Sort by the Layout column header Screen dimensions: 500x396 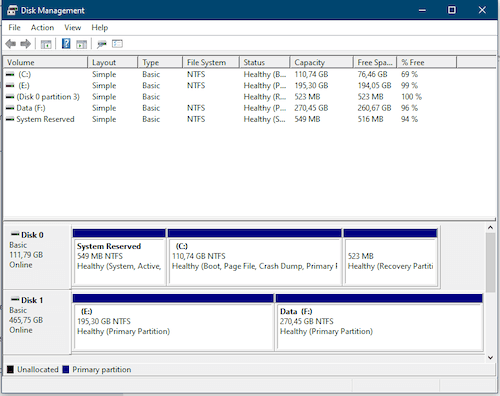[113, 62]
